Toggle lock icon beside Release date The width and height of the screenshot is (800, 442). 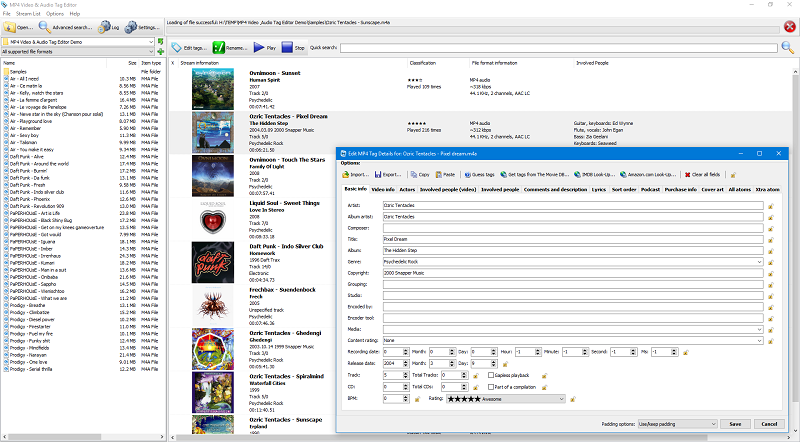point(505,364)
